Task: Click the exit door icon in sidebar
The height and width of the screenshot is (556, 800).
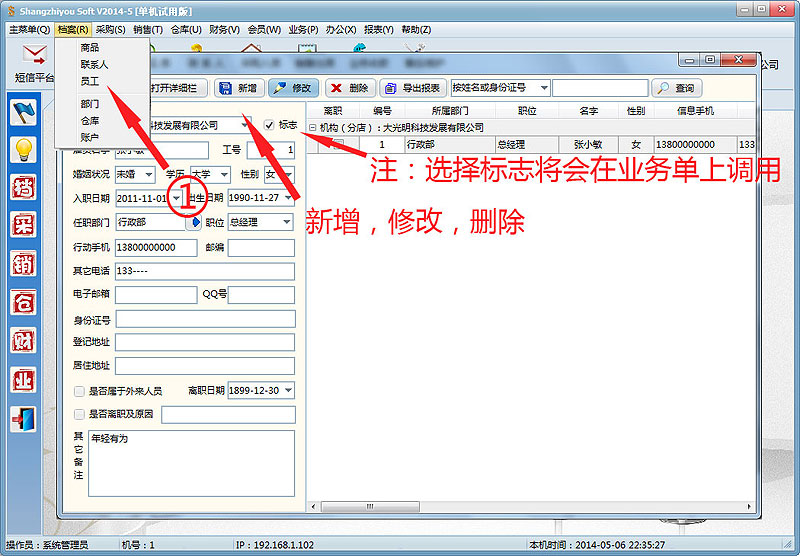Action: [23, 419]
